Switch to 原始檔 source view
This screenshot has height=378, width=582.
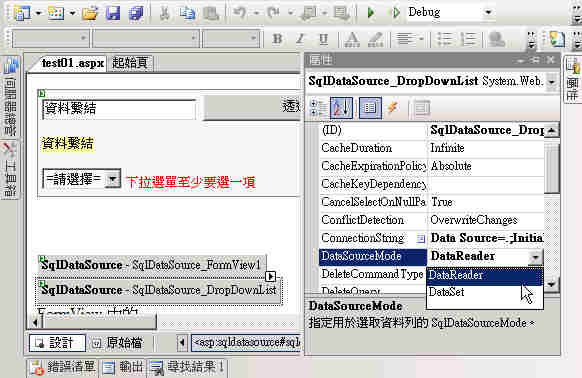click(118, 343)
